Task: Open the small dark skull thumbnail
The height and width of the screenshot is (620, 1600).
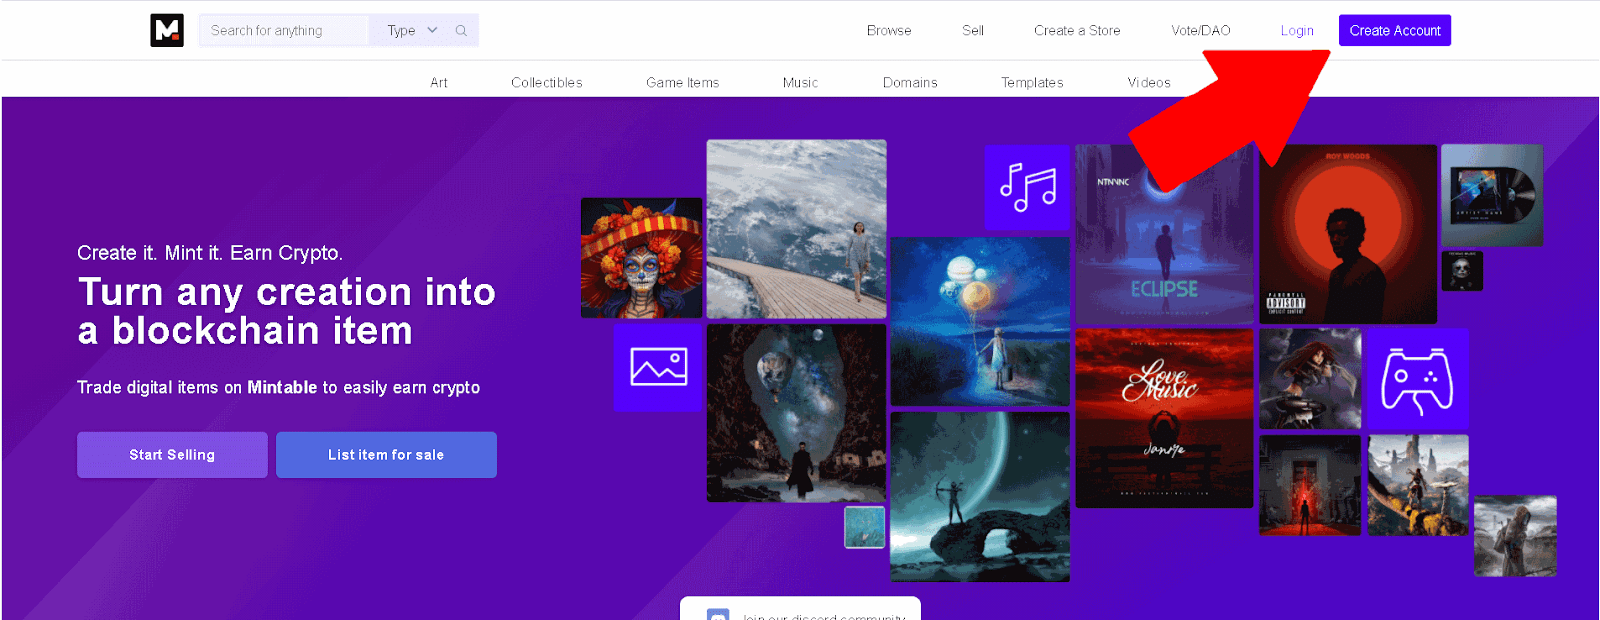Action: click(x=1462, y=271)
